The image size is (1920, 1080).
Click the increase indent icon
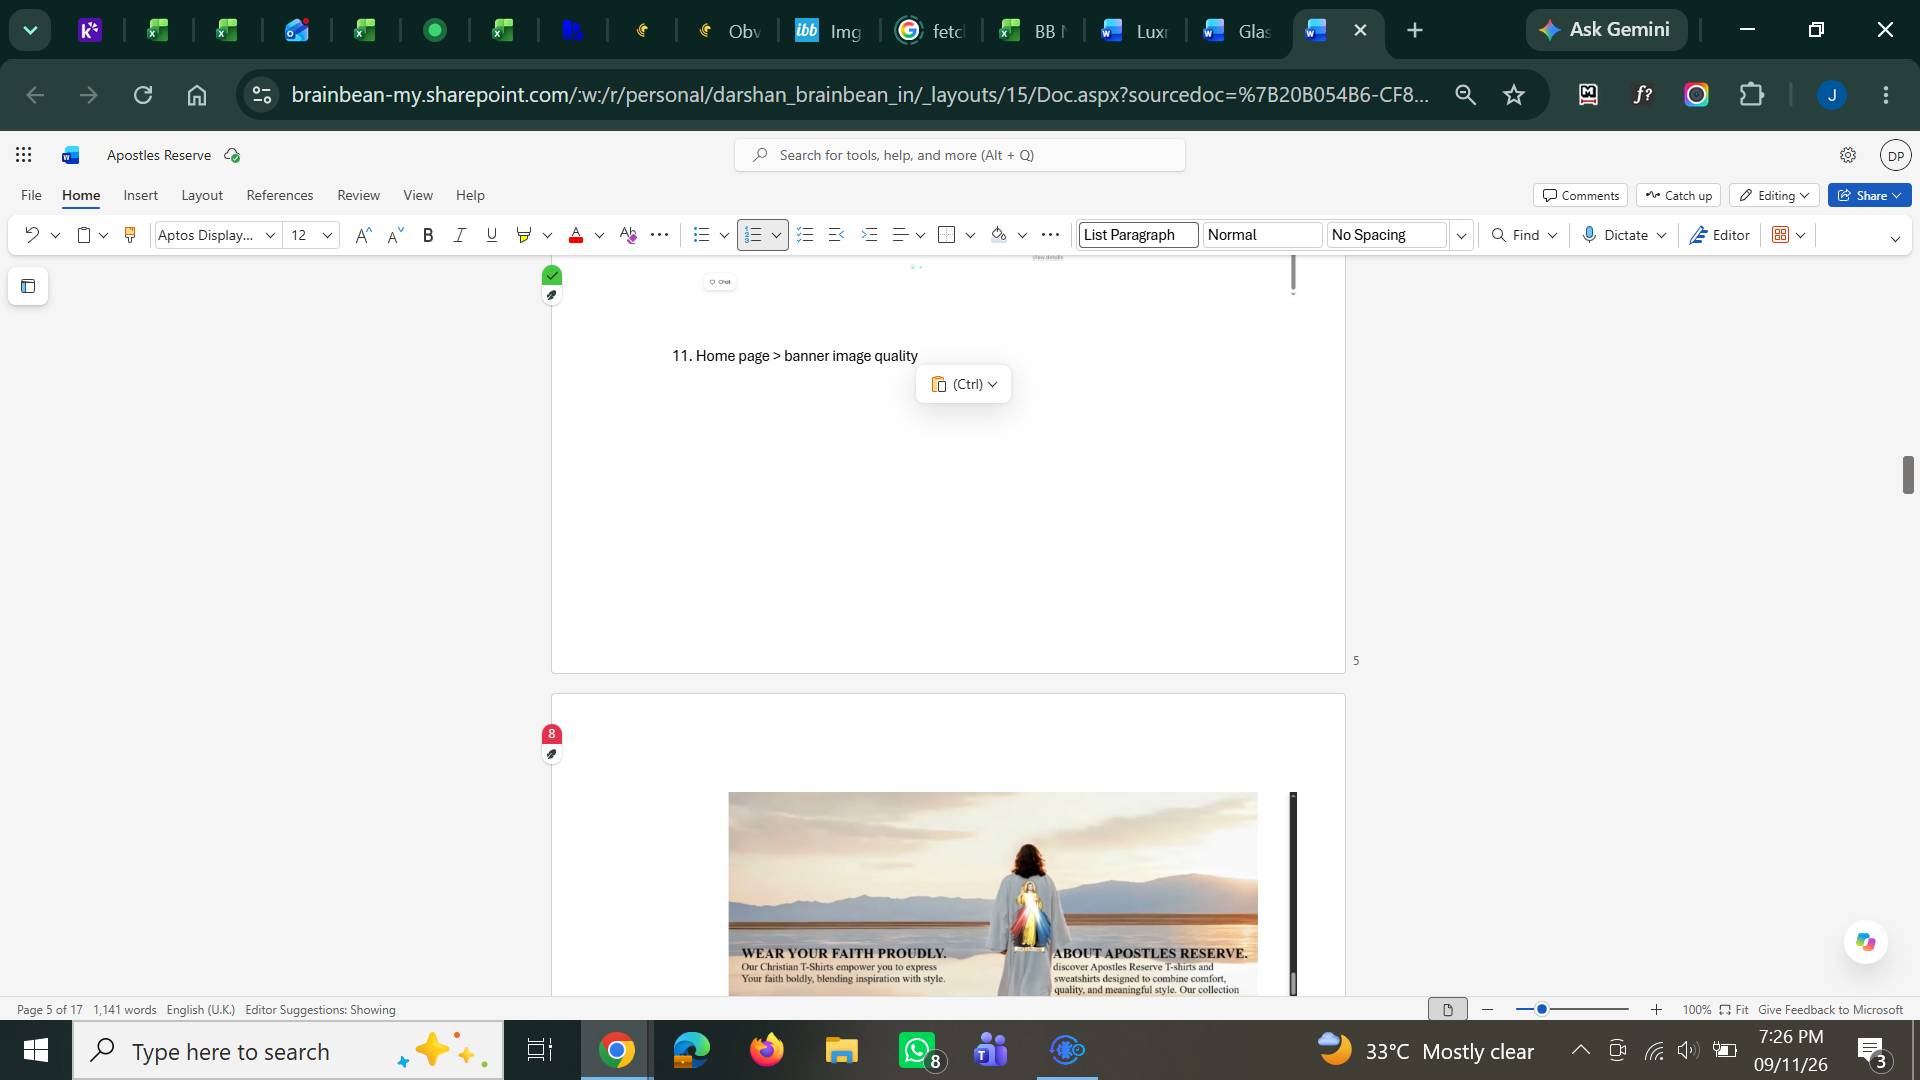click(x=869, y=235)
